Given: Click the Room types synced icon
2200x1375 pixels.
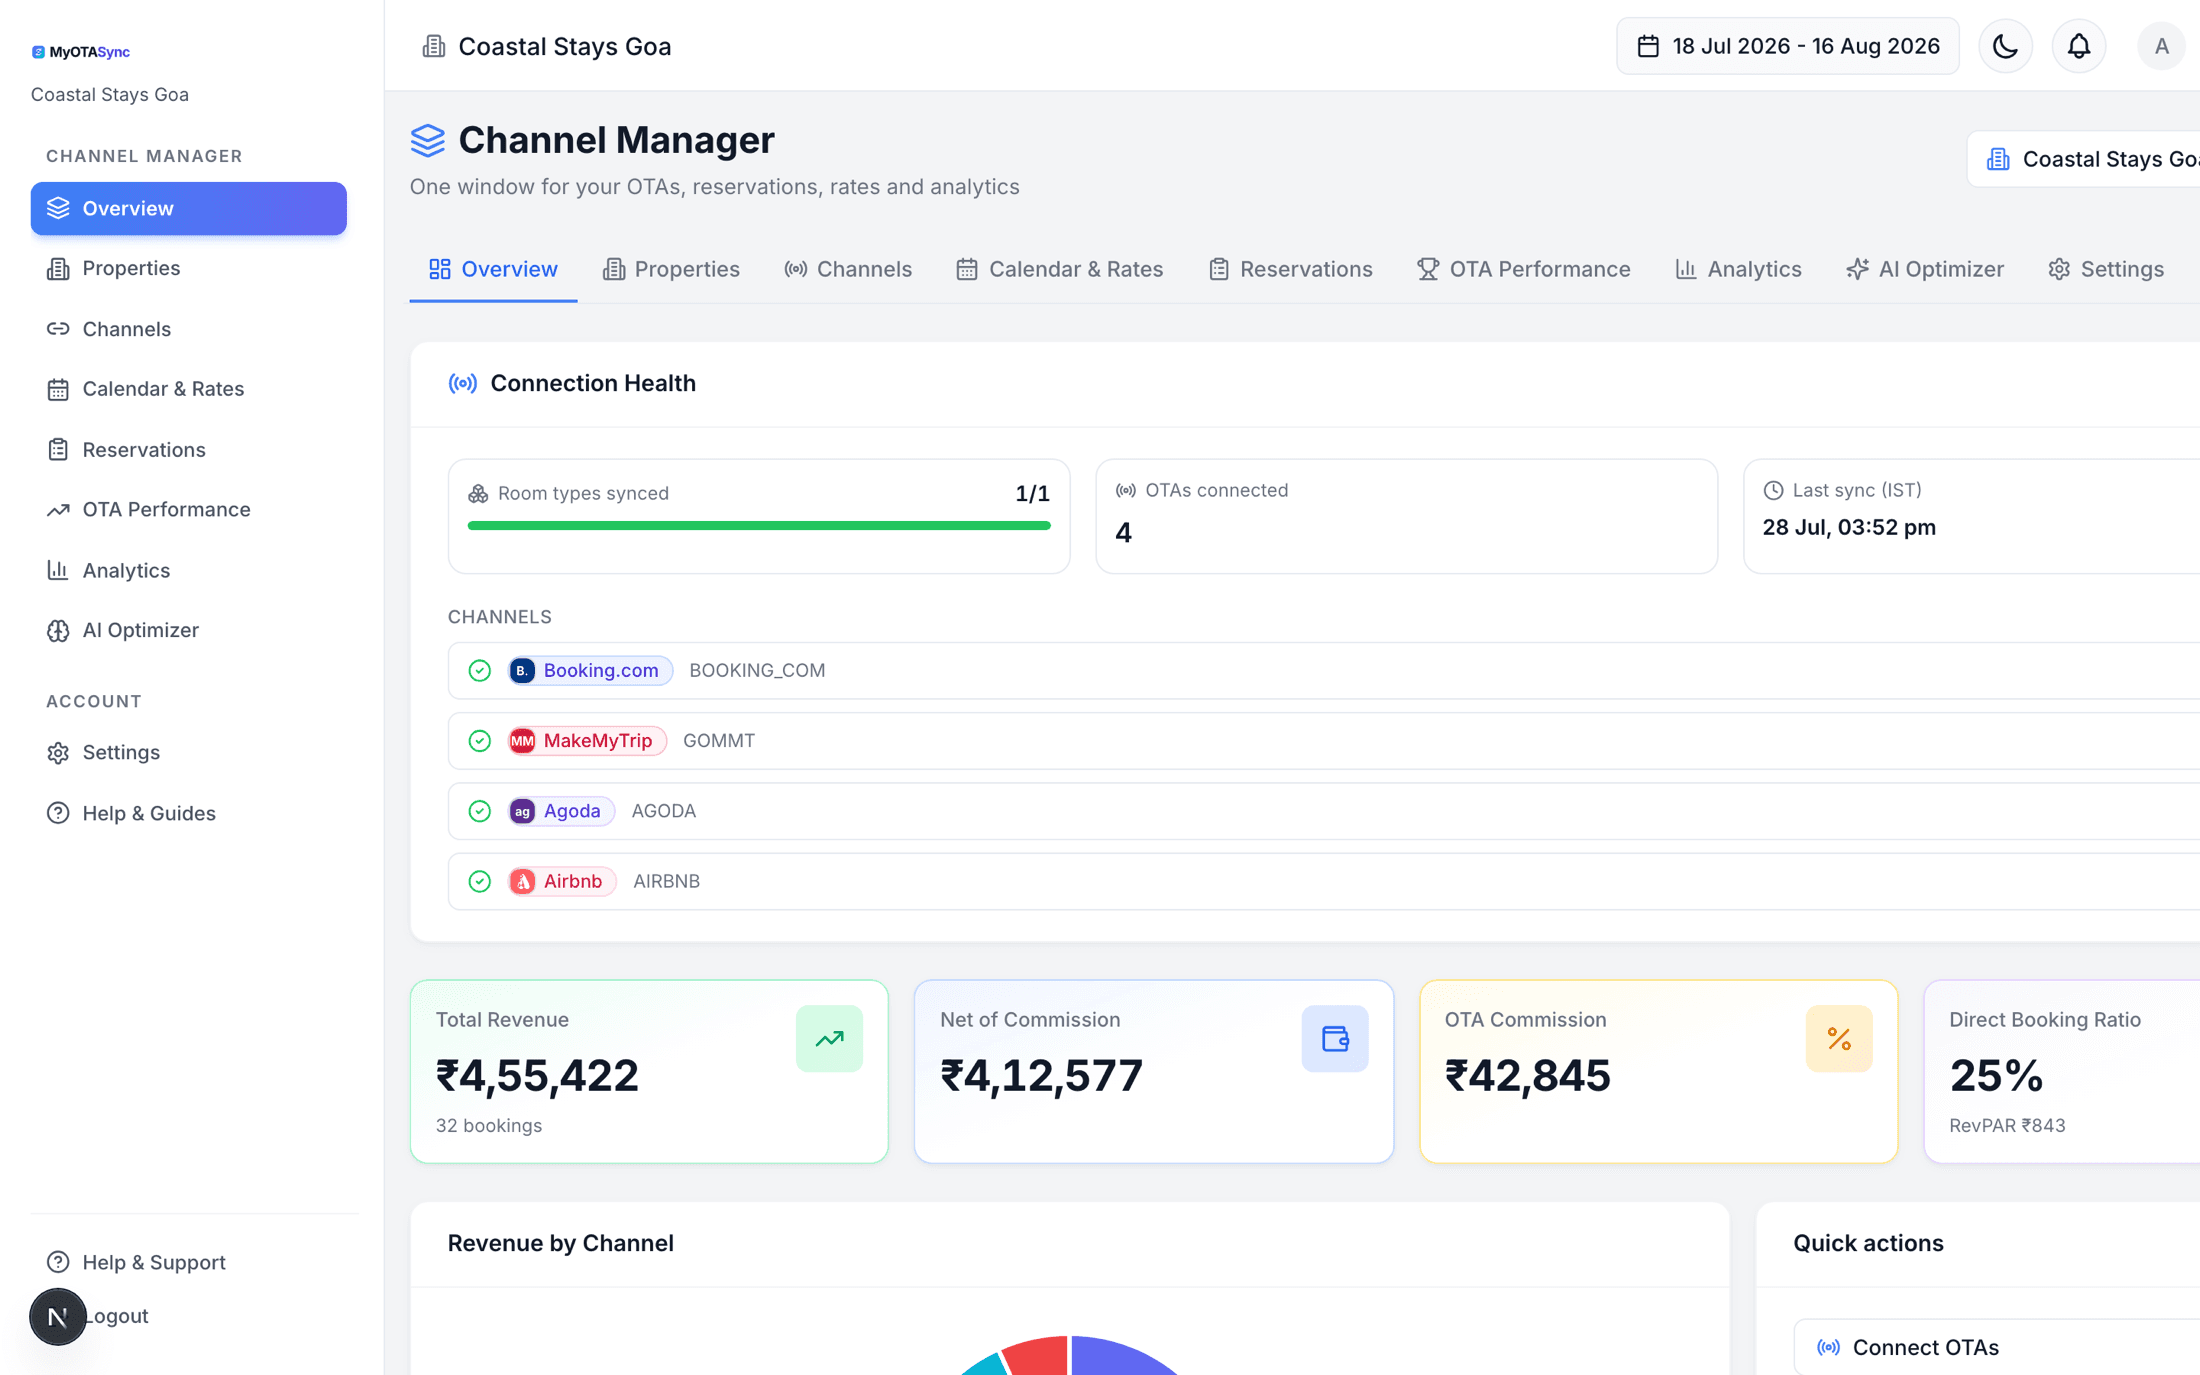Looking at the screenshot, I should pyautogui.click(x=478, y=493).
